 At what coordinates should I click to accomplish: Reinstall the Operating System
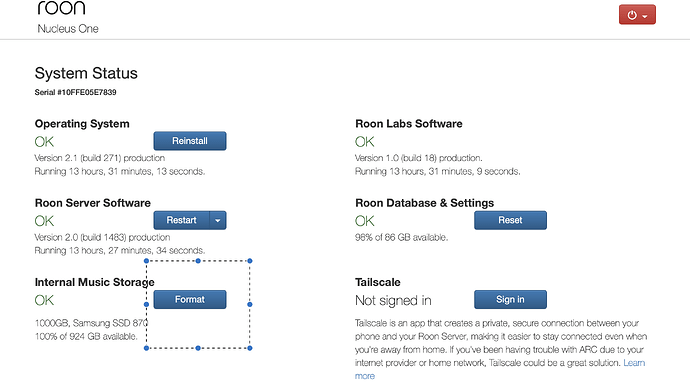pyautogui.click(x=190, y=141)
